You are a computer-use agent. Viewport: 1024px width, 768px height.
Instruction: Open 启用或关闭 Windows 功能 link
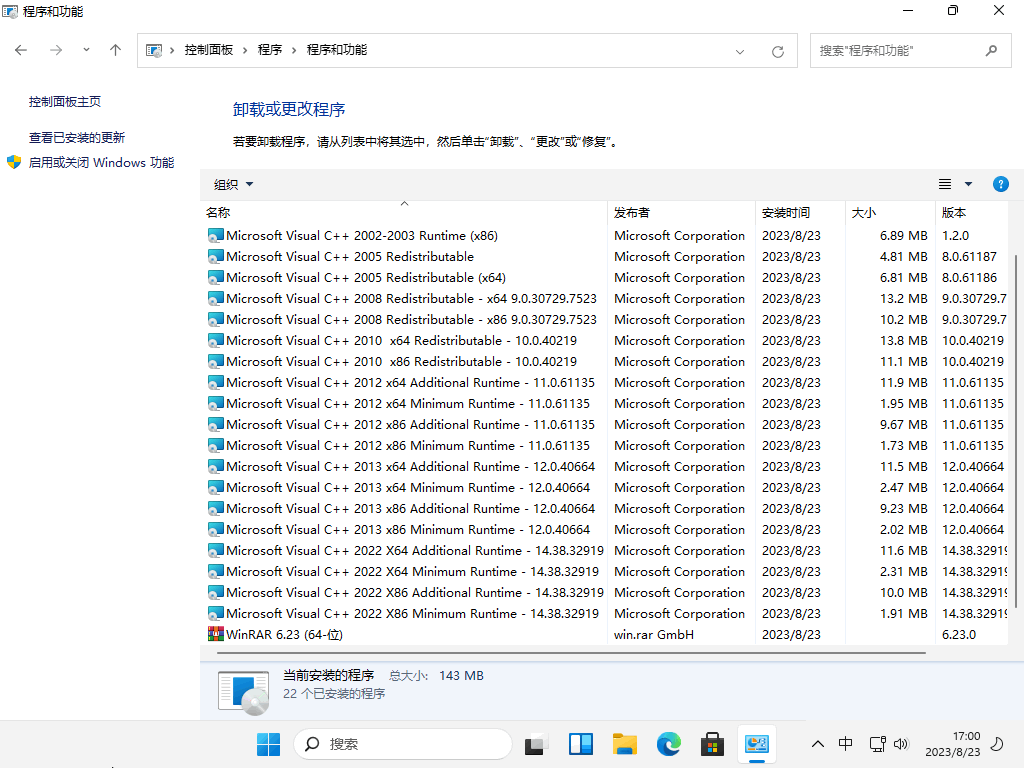(101, 163)
